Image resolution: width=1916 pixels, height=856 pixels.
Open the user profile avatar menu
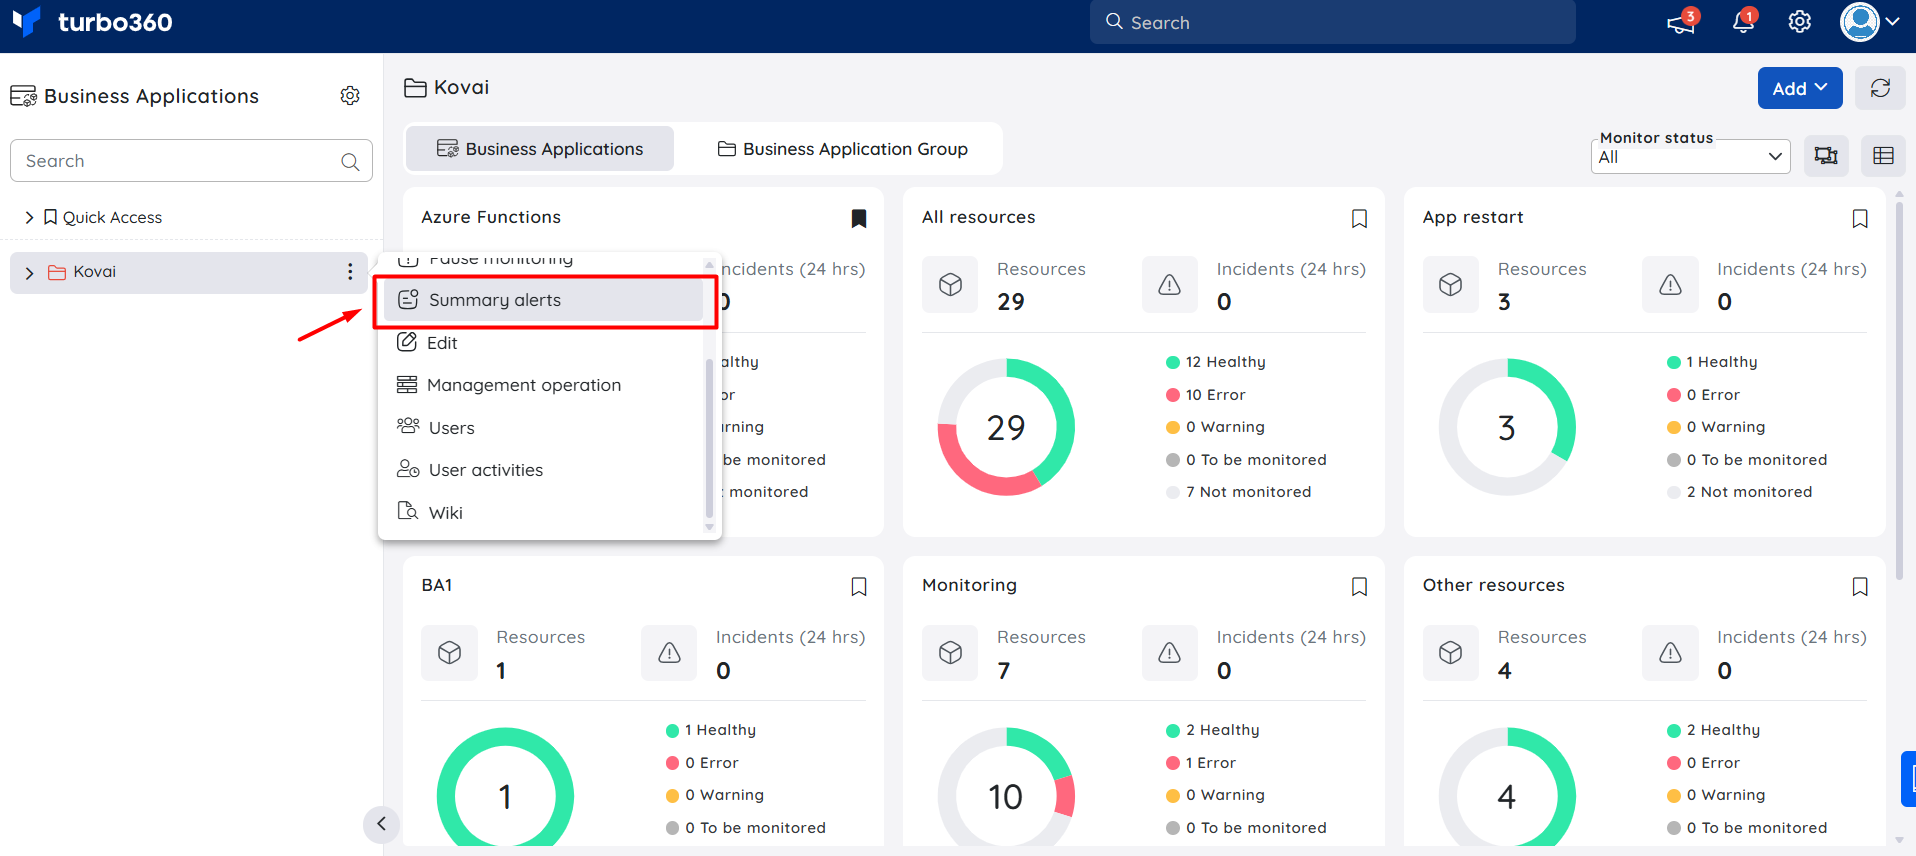tap(1870, 22)
